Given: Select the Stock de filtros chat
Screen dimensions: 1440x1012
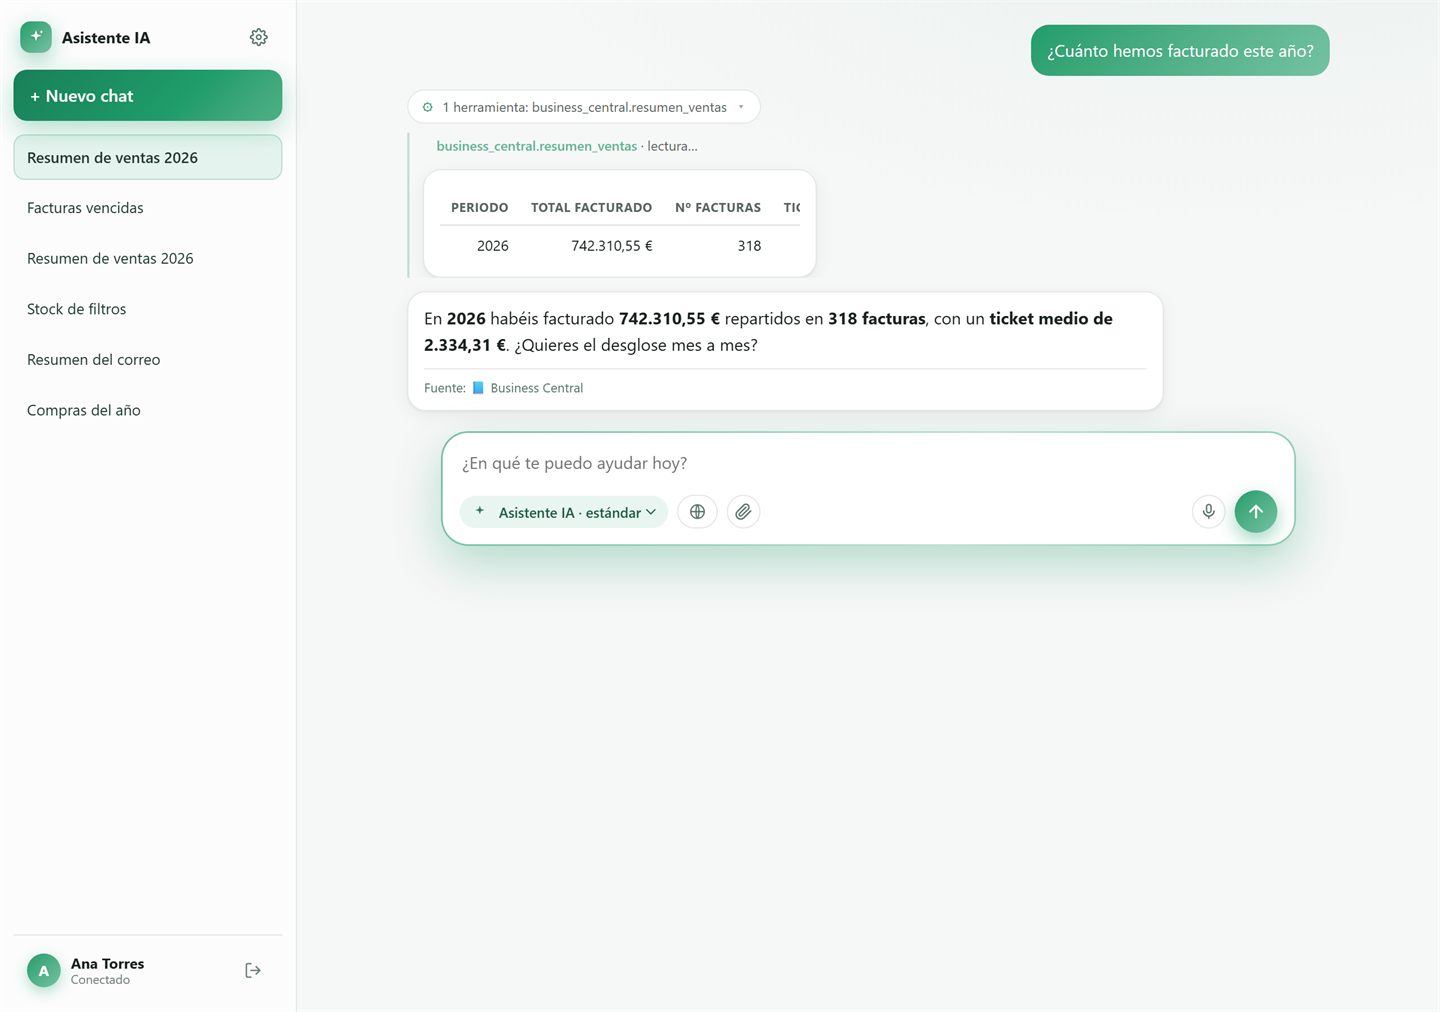Looking at the screenshot, I should (148, 309).
